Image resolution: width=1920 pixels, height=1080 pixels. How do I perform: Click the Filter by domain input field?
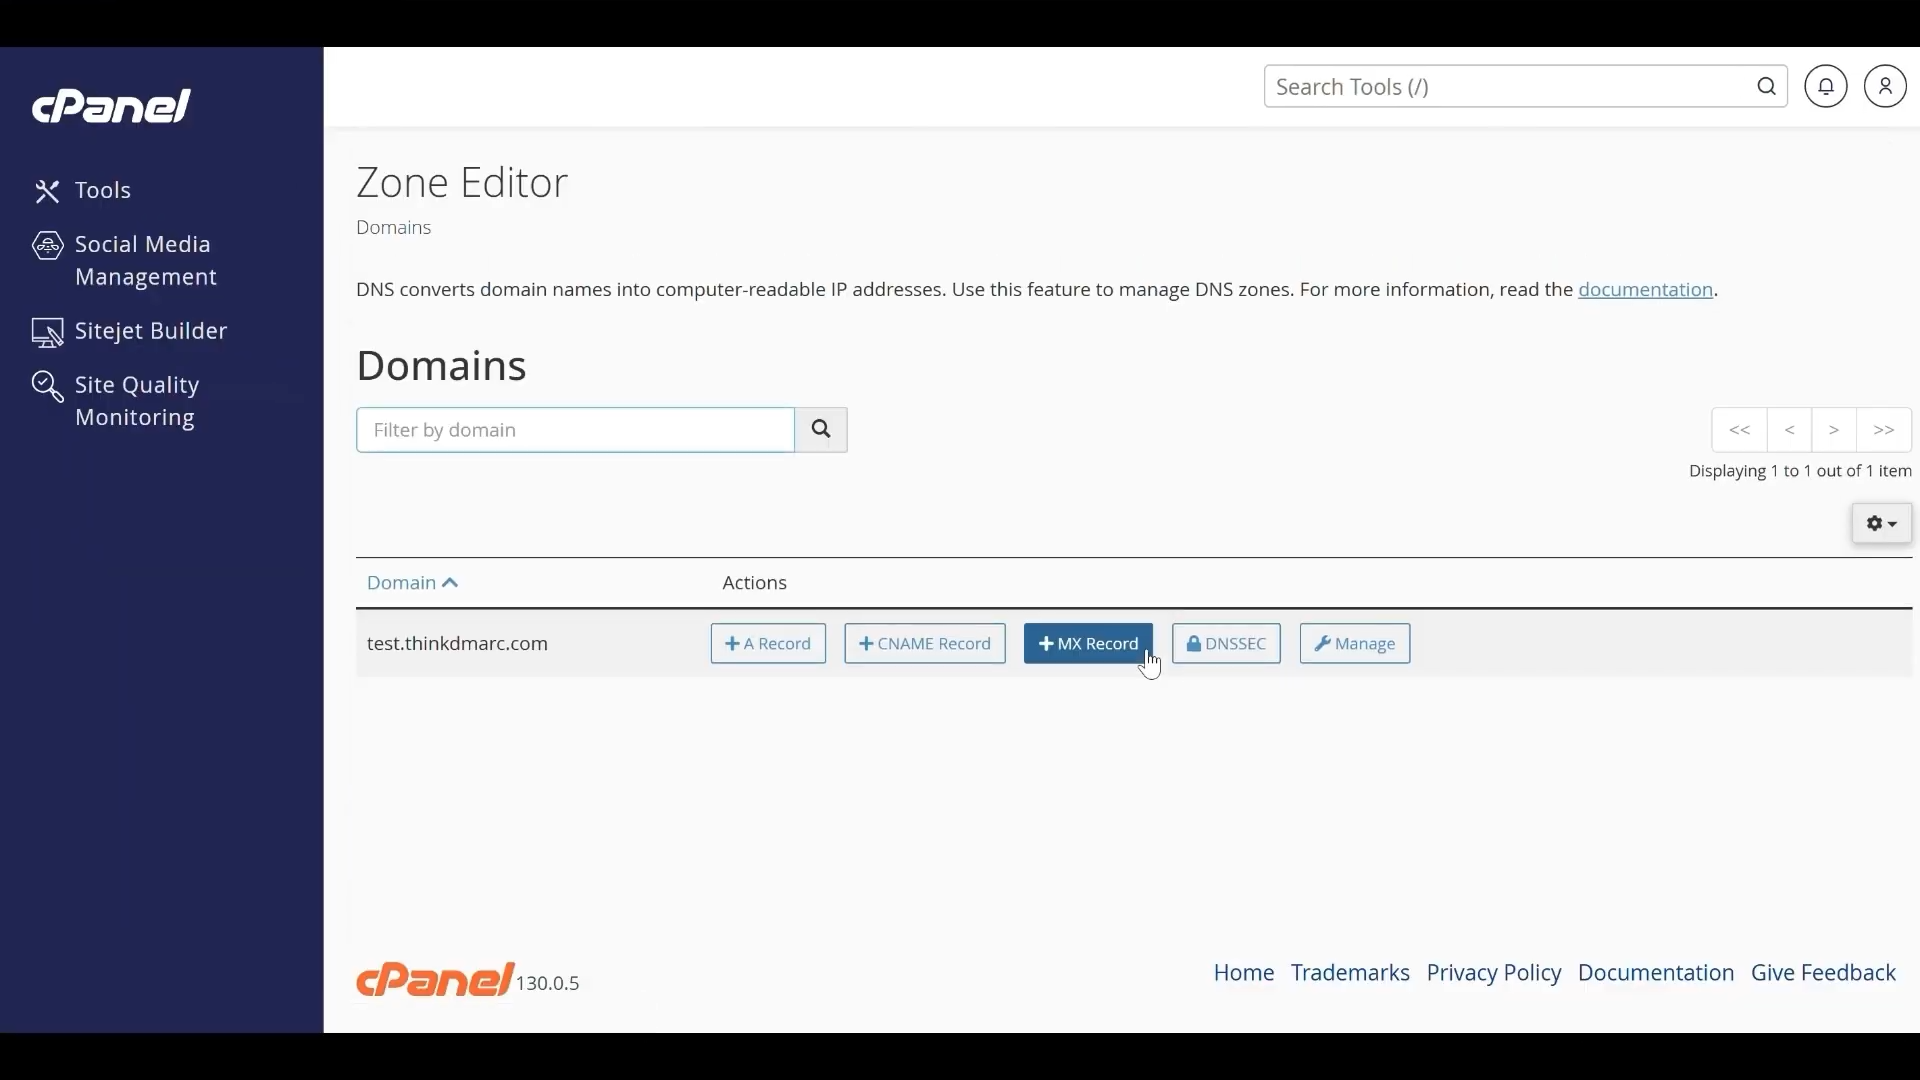[x=575, y=429]
